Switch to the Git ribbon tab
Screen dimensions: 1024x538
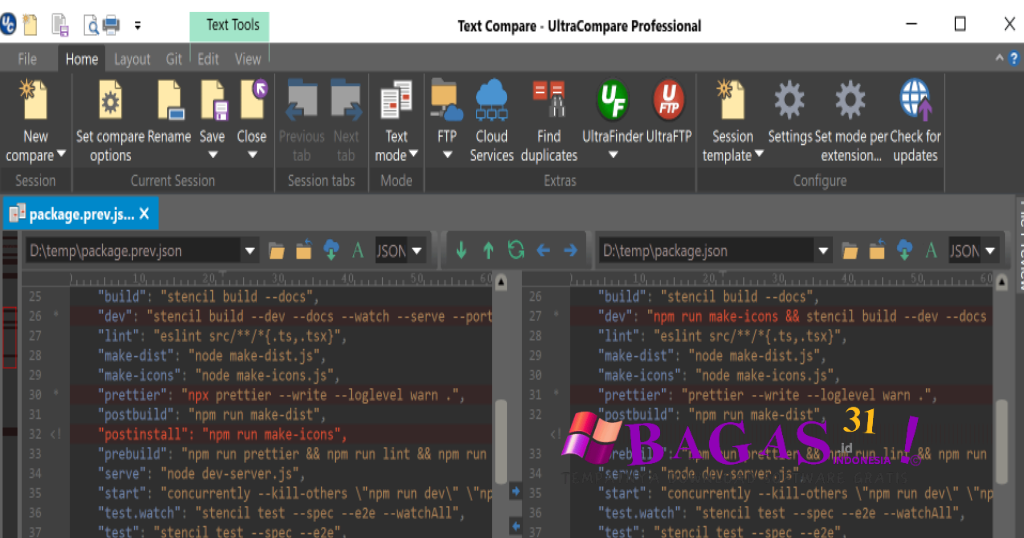point(174,59)
